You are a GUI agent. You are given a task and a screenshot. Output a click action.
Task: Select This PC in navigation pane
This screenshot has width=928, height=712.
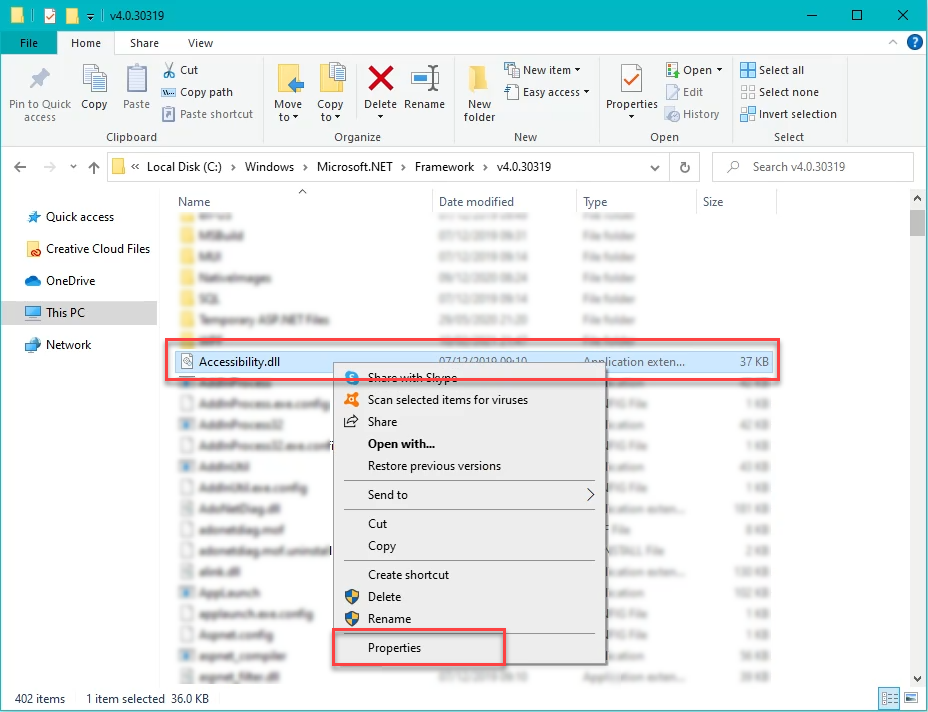pos(79,312)
